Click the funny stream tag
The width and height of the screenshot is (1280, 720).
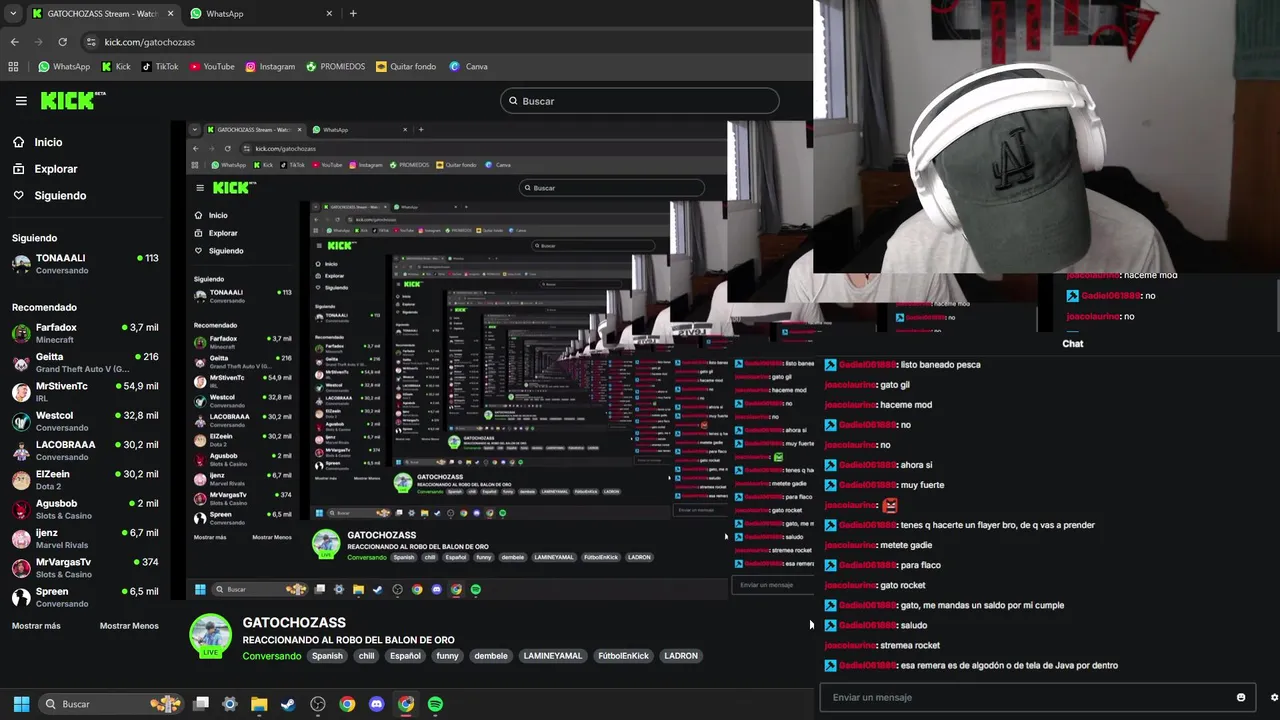pyautogui.click(x=447, y=656)
